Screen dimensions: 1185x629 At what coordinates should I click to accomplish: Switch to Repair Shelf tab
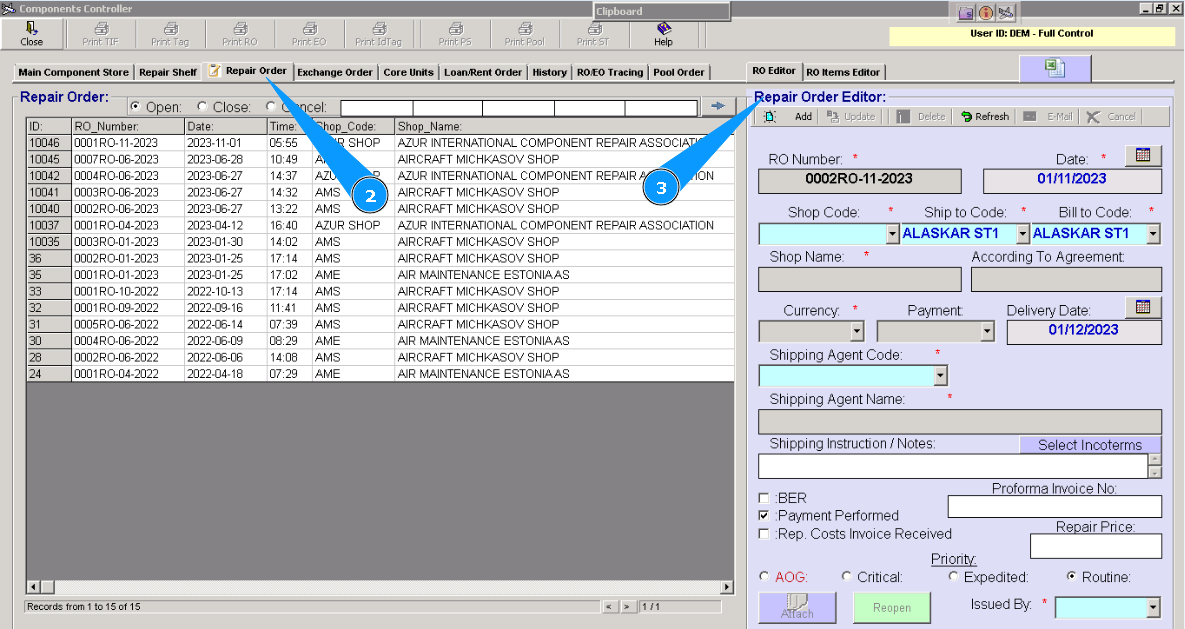click(x=168, y=73)
